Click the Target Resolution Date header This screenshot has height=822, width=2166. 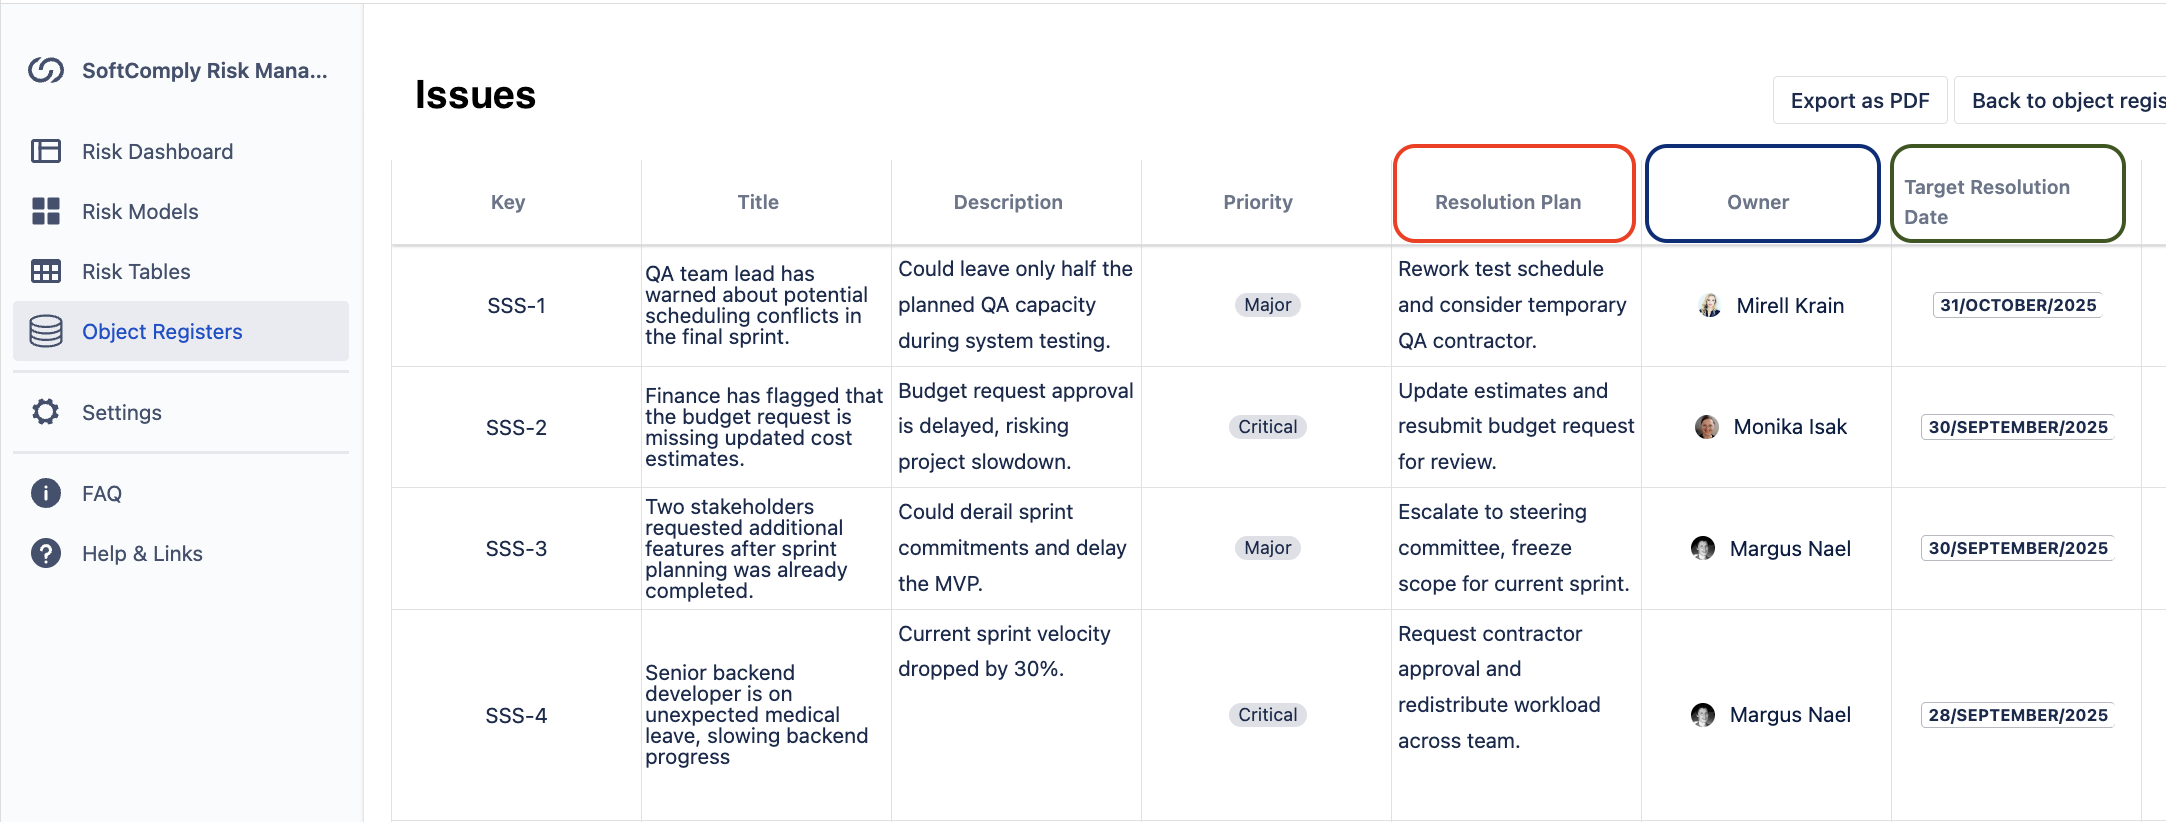(1987, 201)
